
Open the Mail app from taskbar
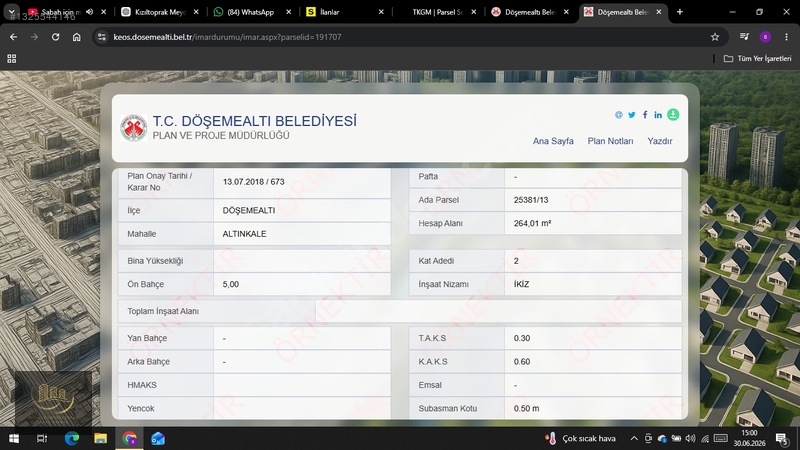158,438
